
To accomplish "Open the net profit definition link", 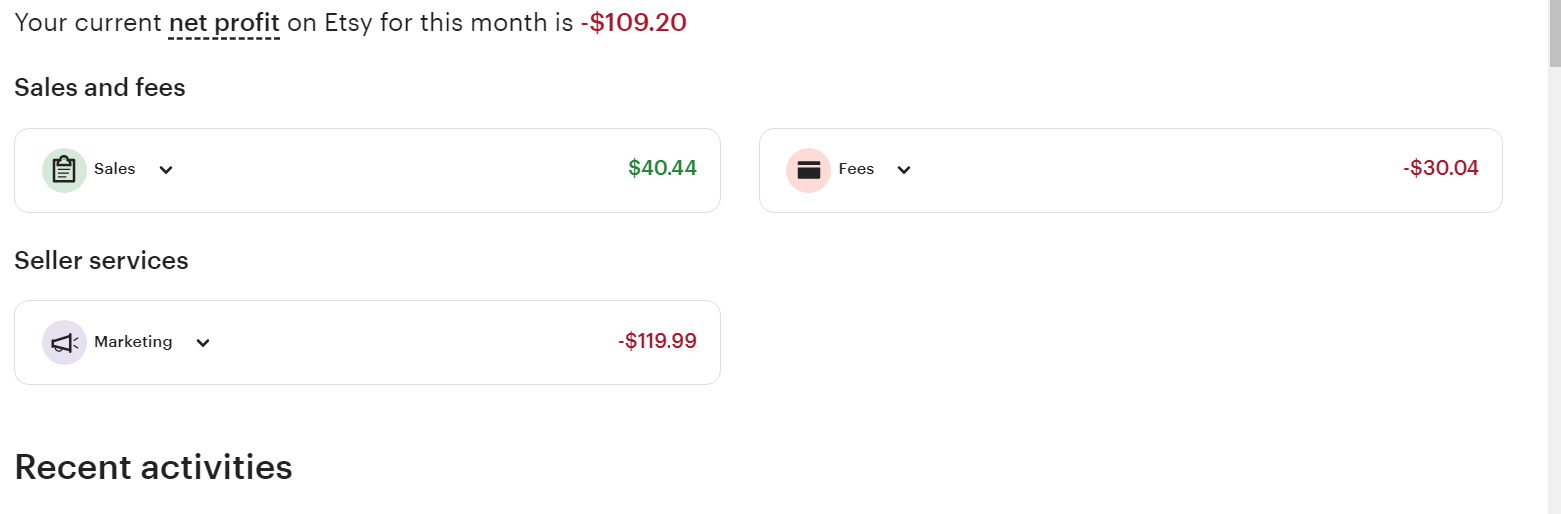I will (224, 23).
